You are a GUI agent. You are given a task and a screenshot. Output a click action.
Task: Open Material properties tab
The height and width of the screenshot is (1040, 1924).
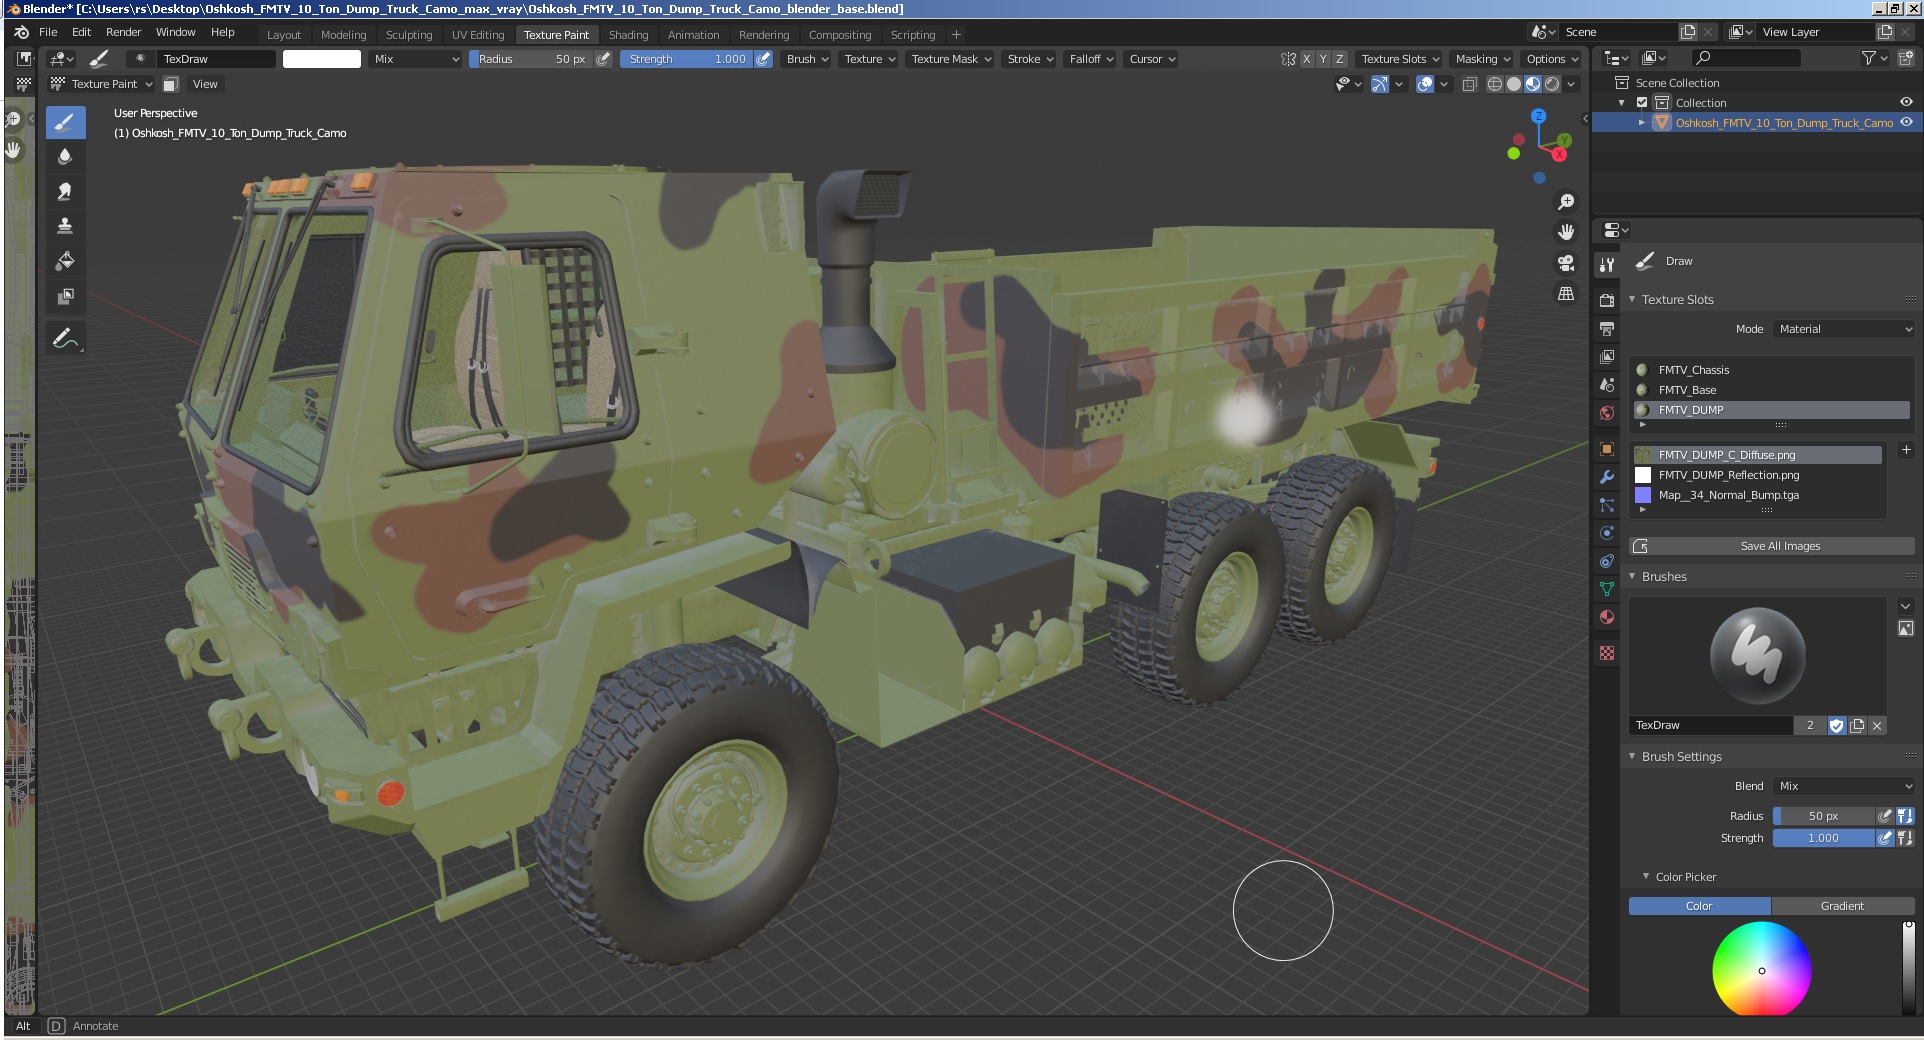click(1607, 617)
